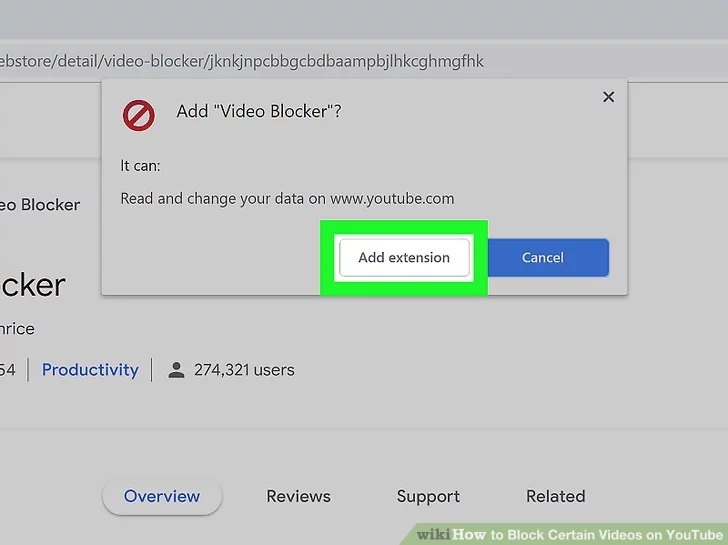Open the Reviews tab
Screen dimensions: 728x545
pyautogui.click(x=298, y=496)
